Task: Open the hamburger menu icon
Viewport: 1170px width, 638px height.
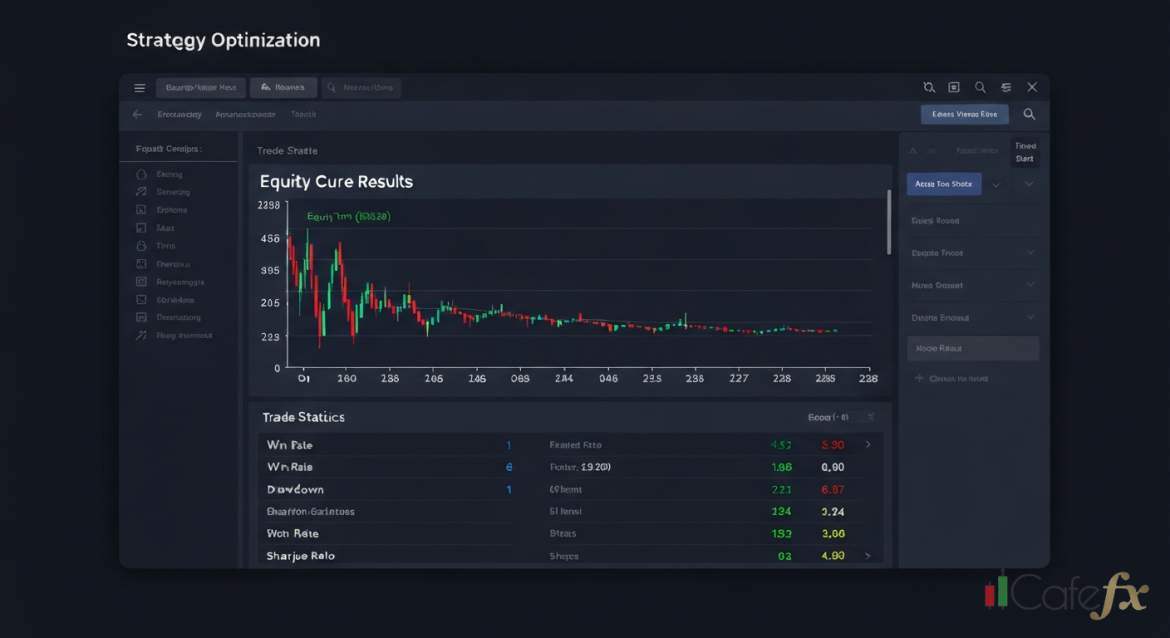Action: tap(139, 87)
